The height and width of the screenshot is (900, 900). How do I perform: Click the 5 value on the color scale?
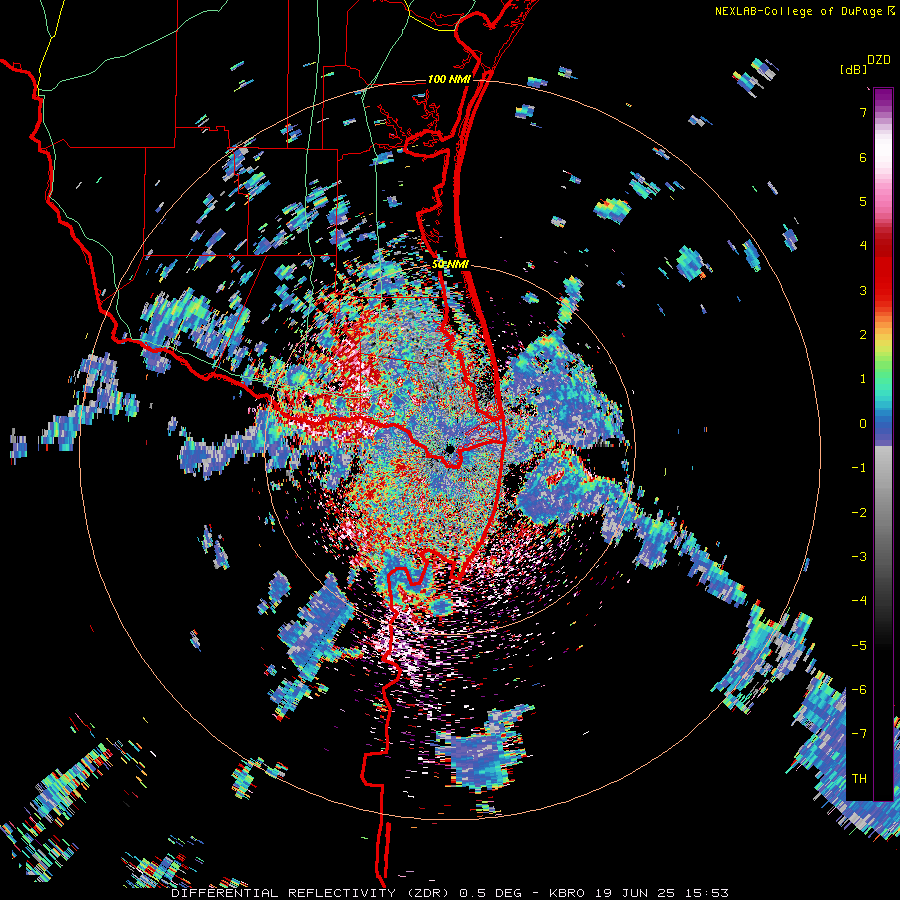tap(863, 201)
